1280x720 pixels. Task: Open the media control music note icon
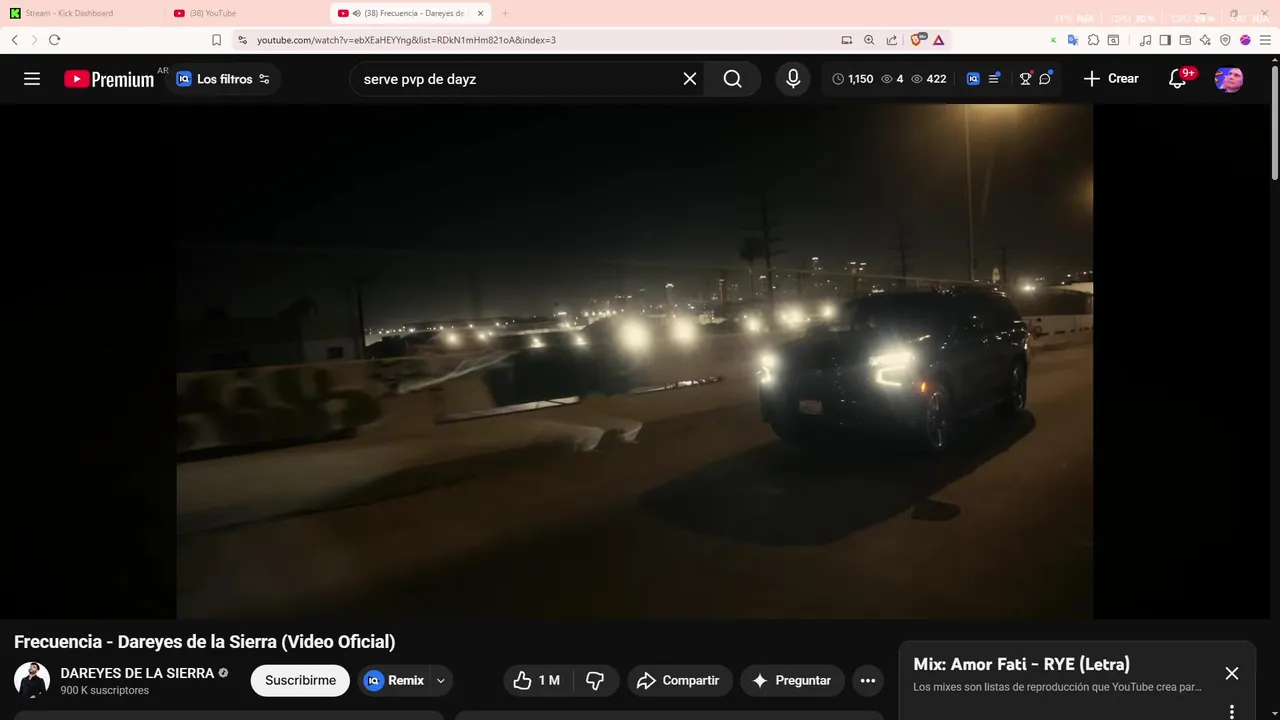pos(1146,40)
